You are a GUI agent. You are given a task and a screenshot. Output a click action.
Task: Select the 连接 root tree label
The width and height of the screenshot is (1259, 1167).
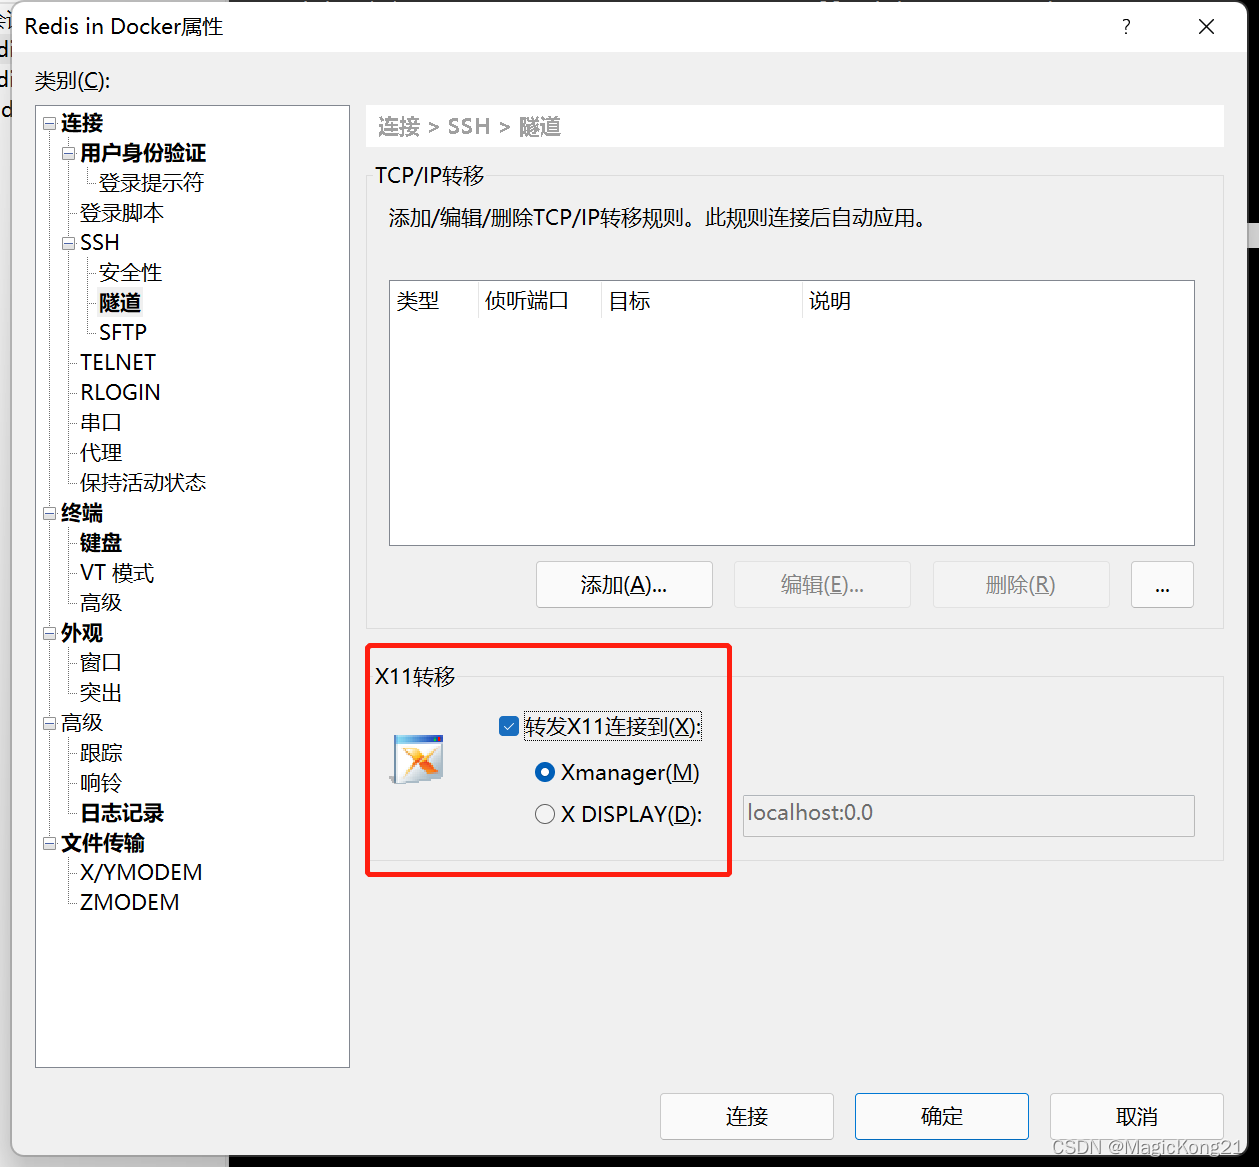pyautogui.click(x=82, y=123)
